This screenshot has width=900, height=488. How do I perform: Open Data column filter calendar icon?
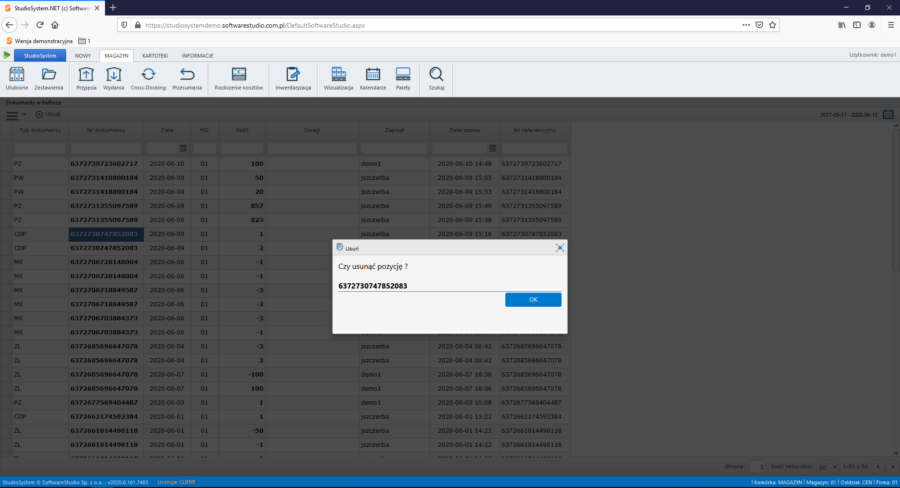pos(183,148)
